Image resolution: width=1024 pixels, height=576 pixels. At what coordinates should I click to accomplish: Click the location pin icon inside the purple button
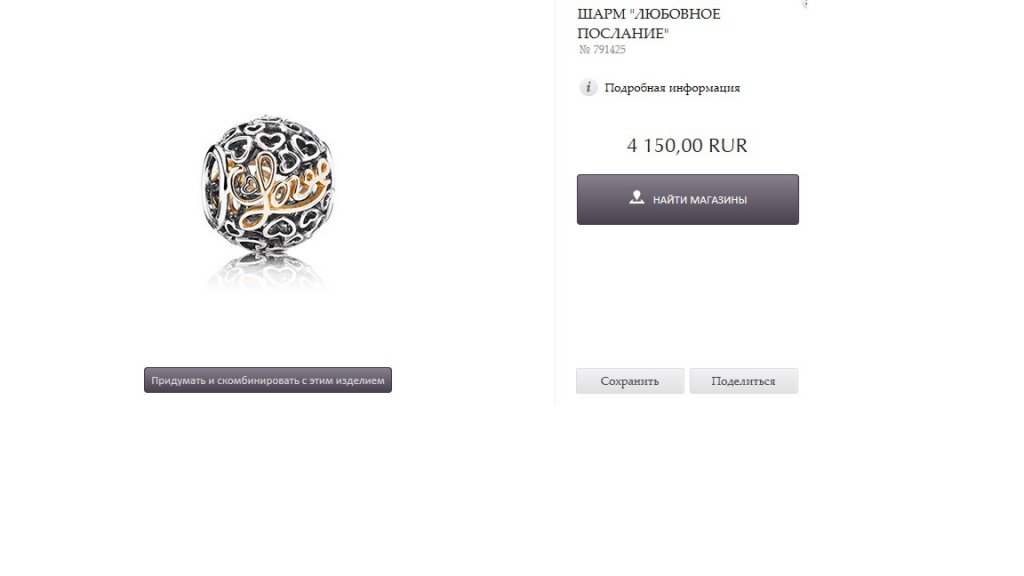(x=636, y=197)
